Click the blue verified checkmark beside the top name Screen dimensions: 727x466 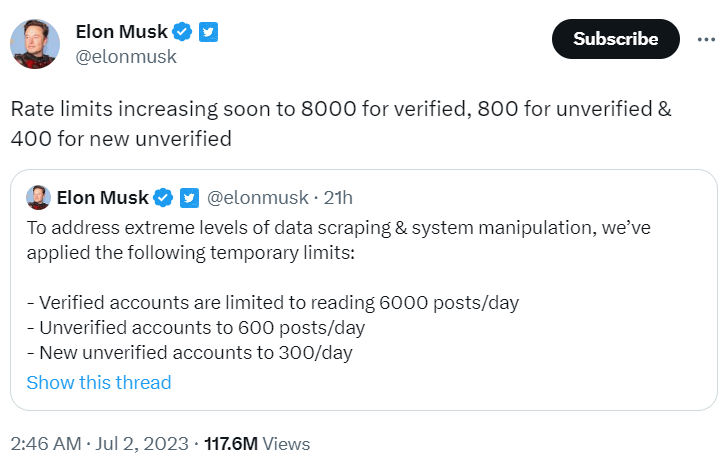click(x=182, y=32)
